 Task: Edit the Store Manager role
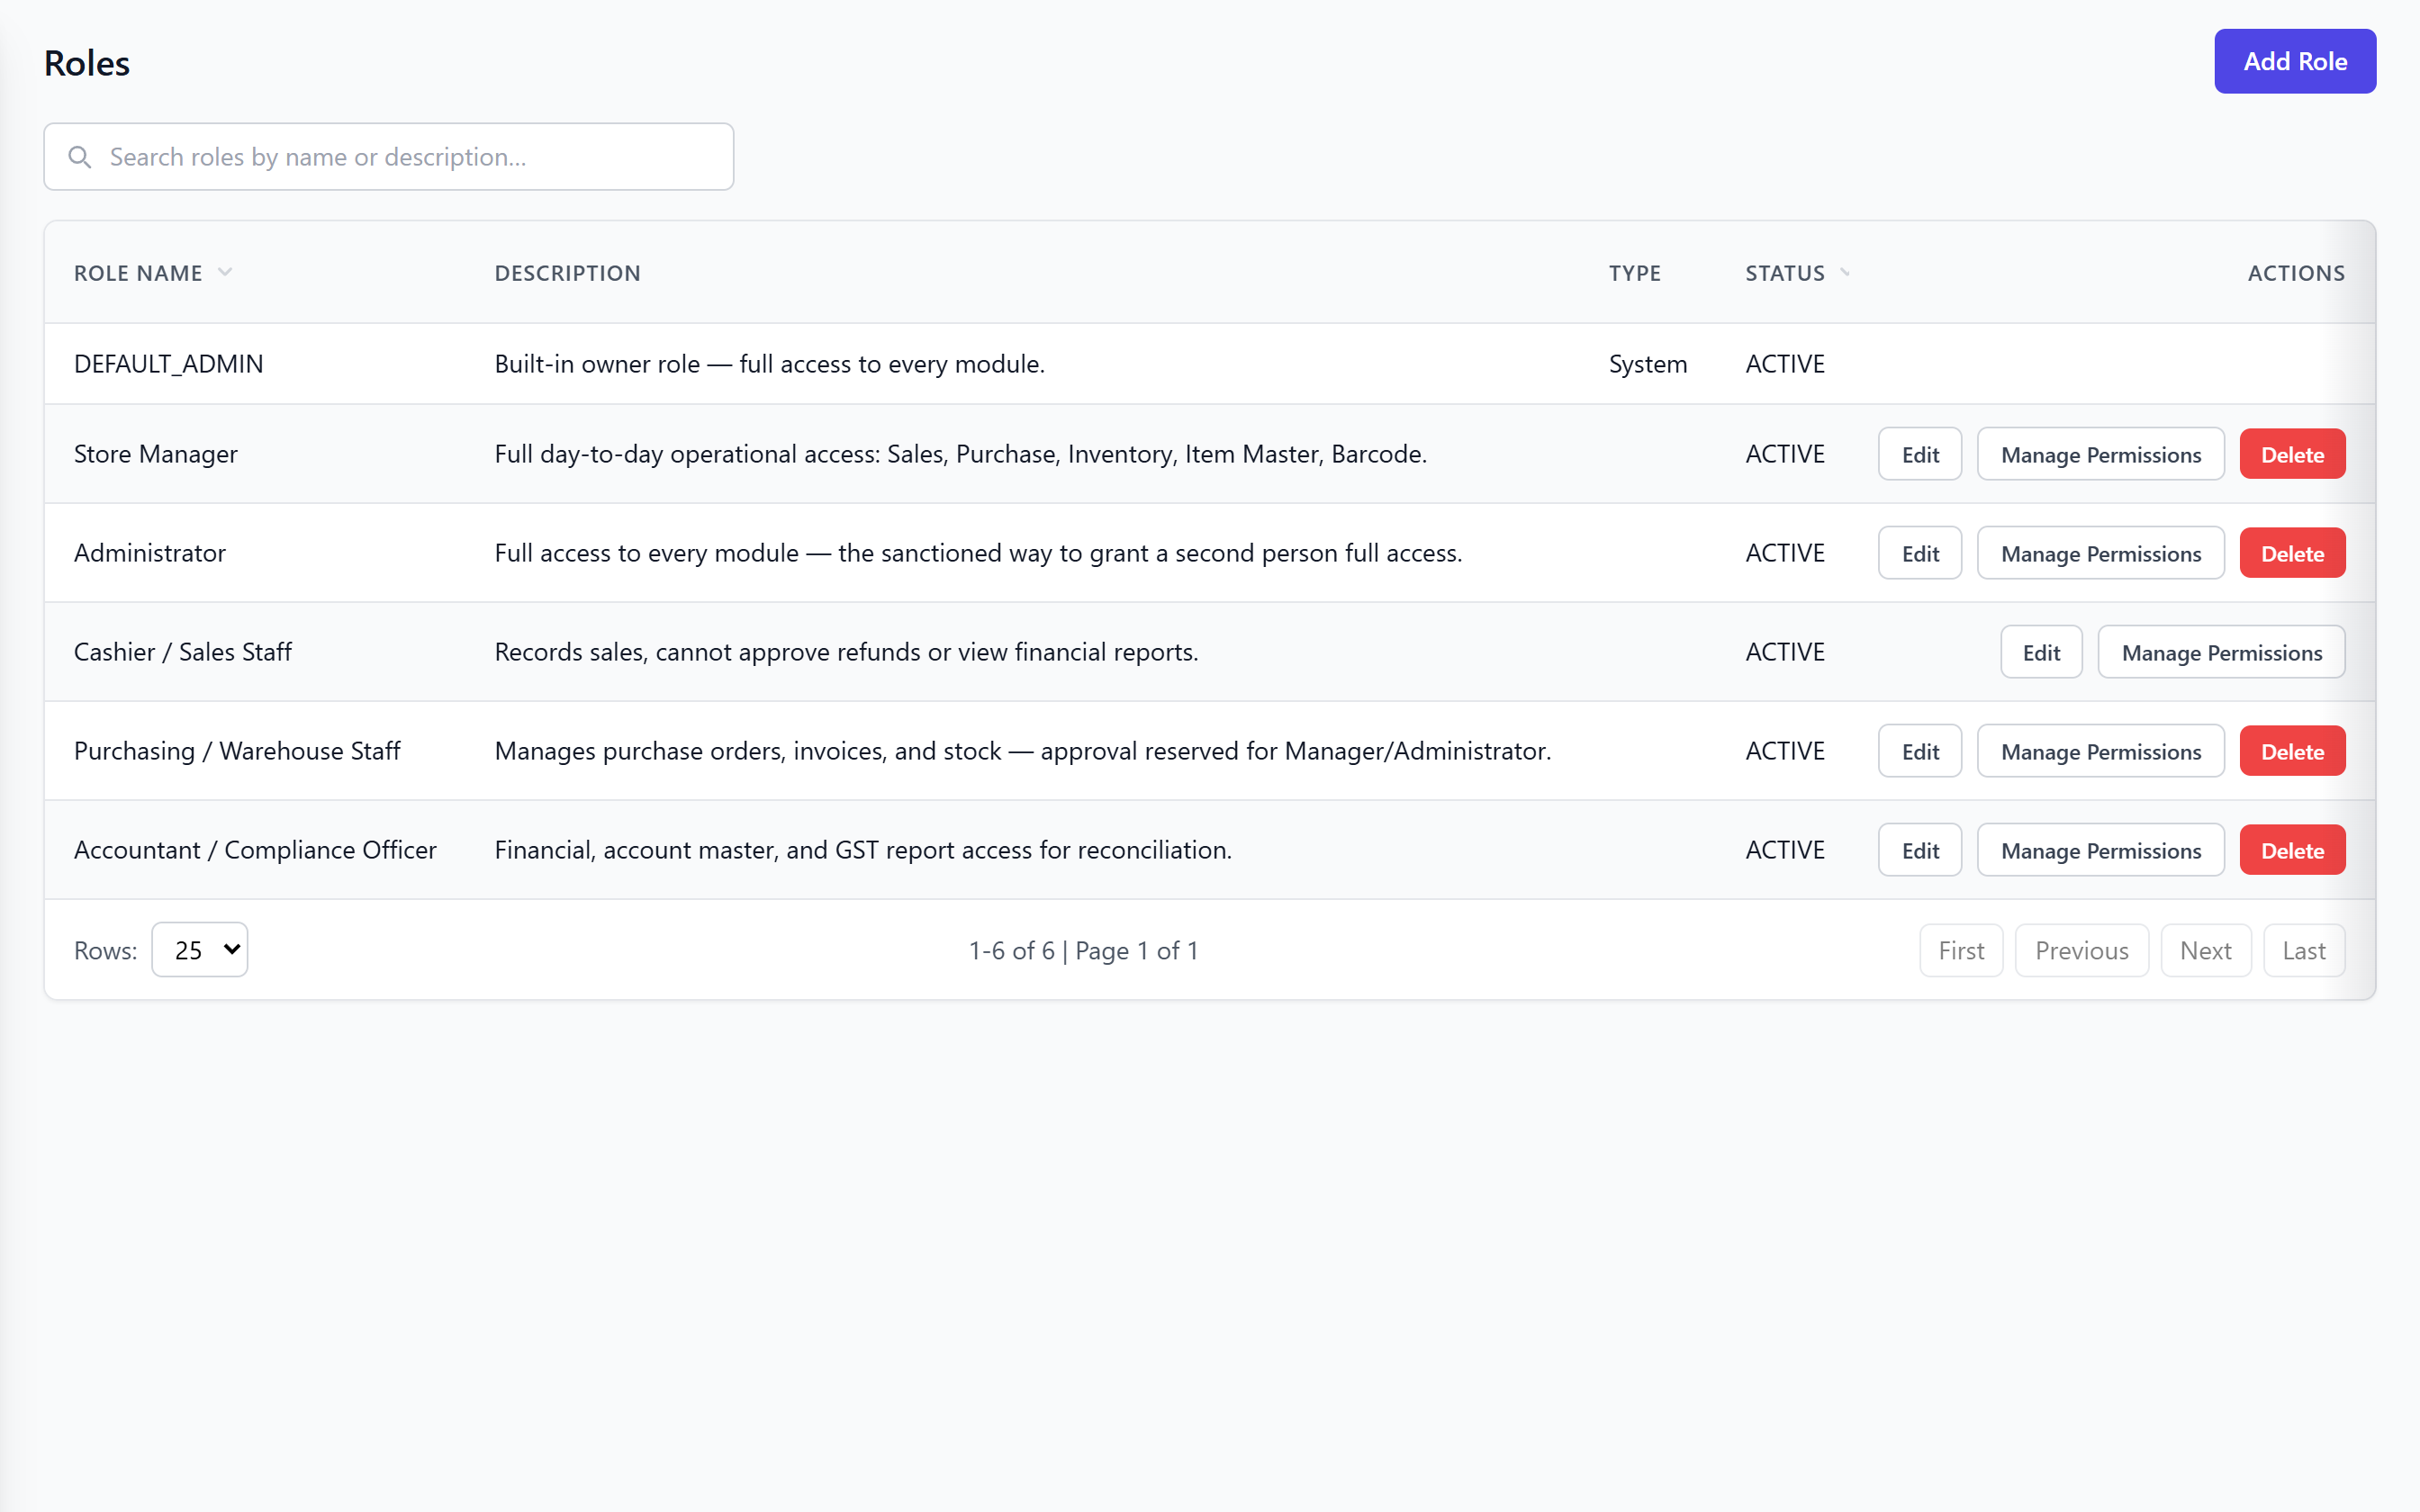pyautogui.click(x=1920, y=454)
